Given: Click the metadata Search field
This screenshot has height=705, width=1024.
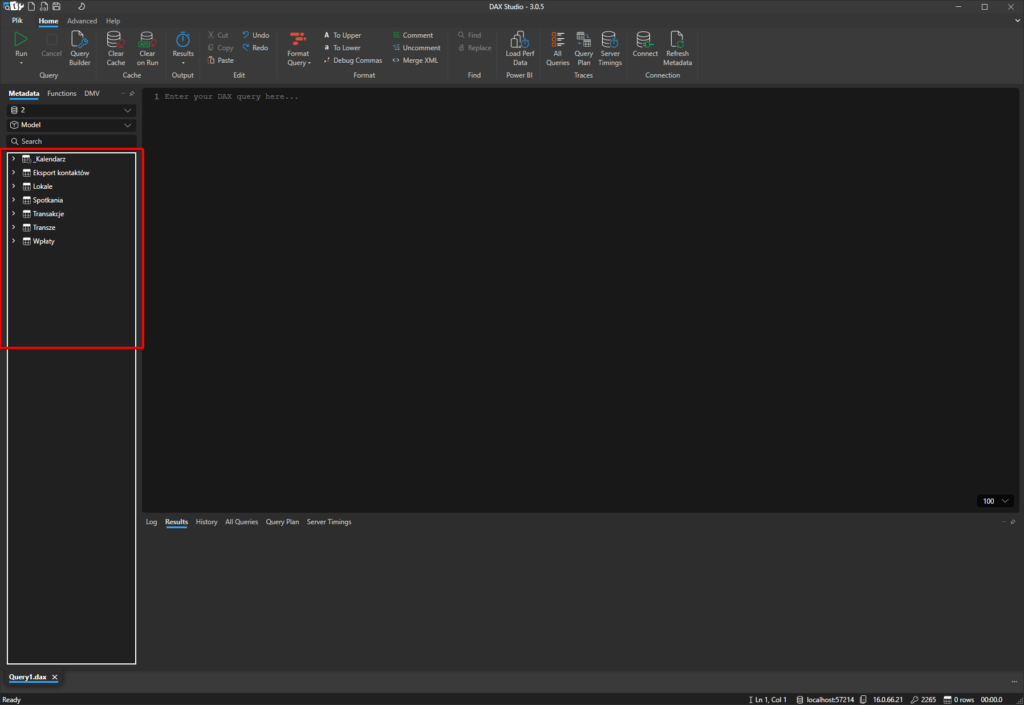Looking at the screenshot, I should pyautogui.click(x=71, y=141).
